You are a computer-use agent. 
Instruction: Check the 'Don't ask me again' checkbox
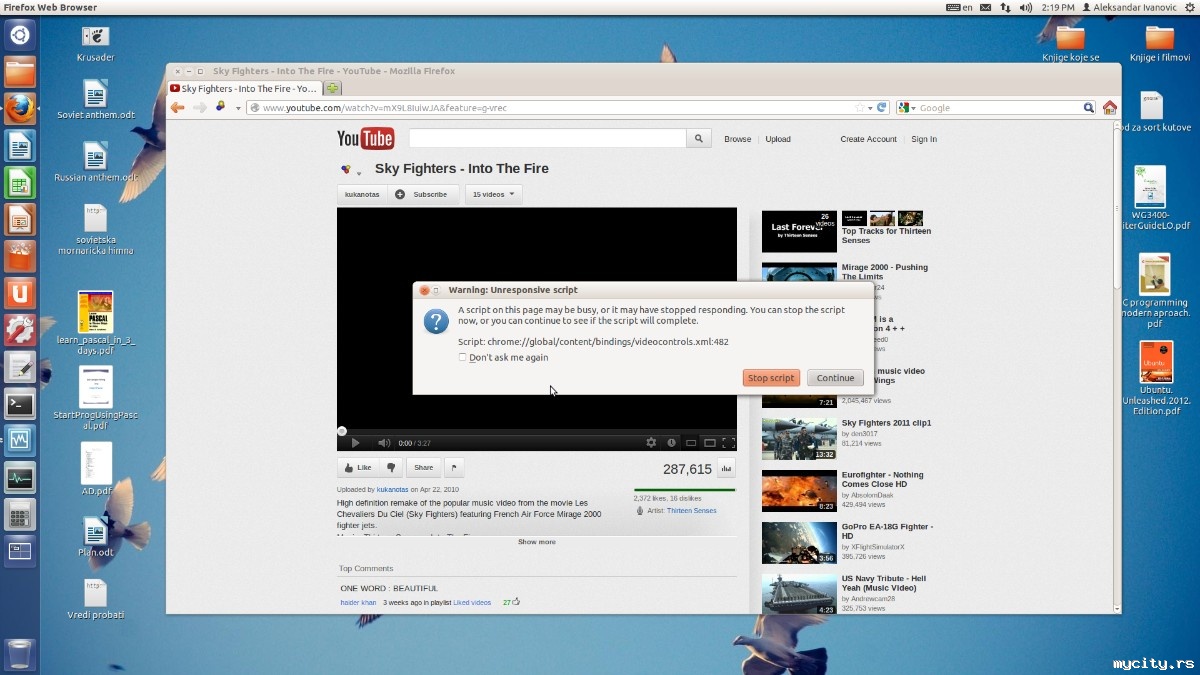coord(462,357)
